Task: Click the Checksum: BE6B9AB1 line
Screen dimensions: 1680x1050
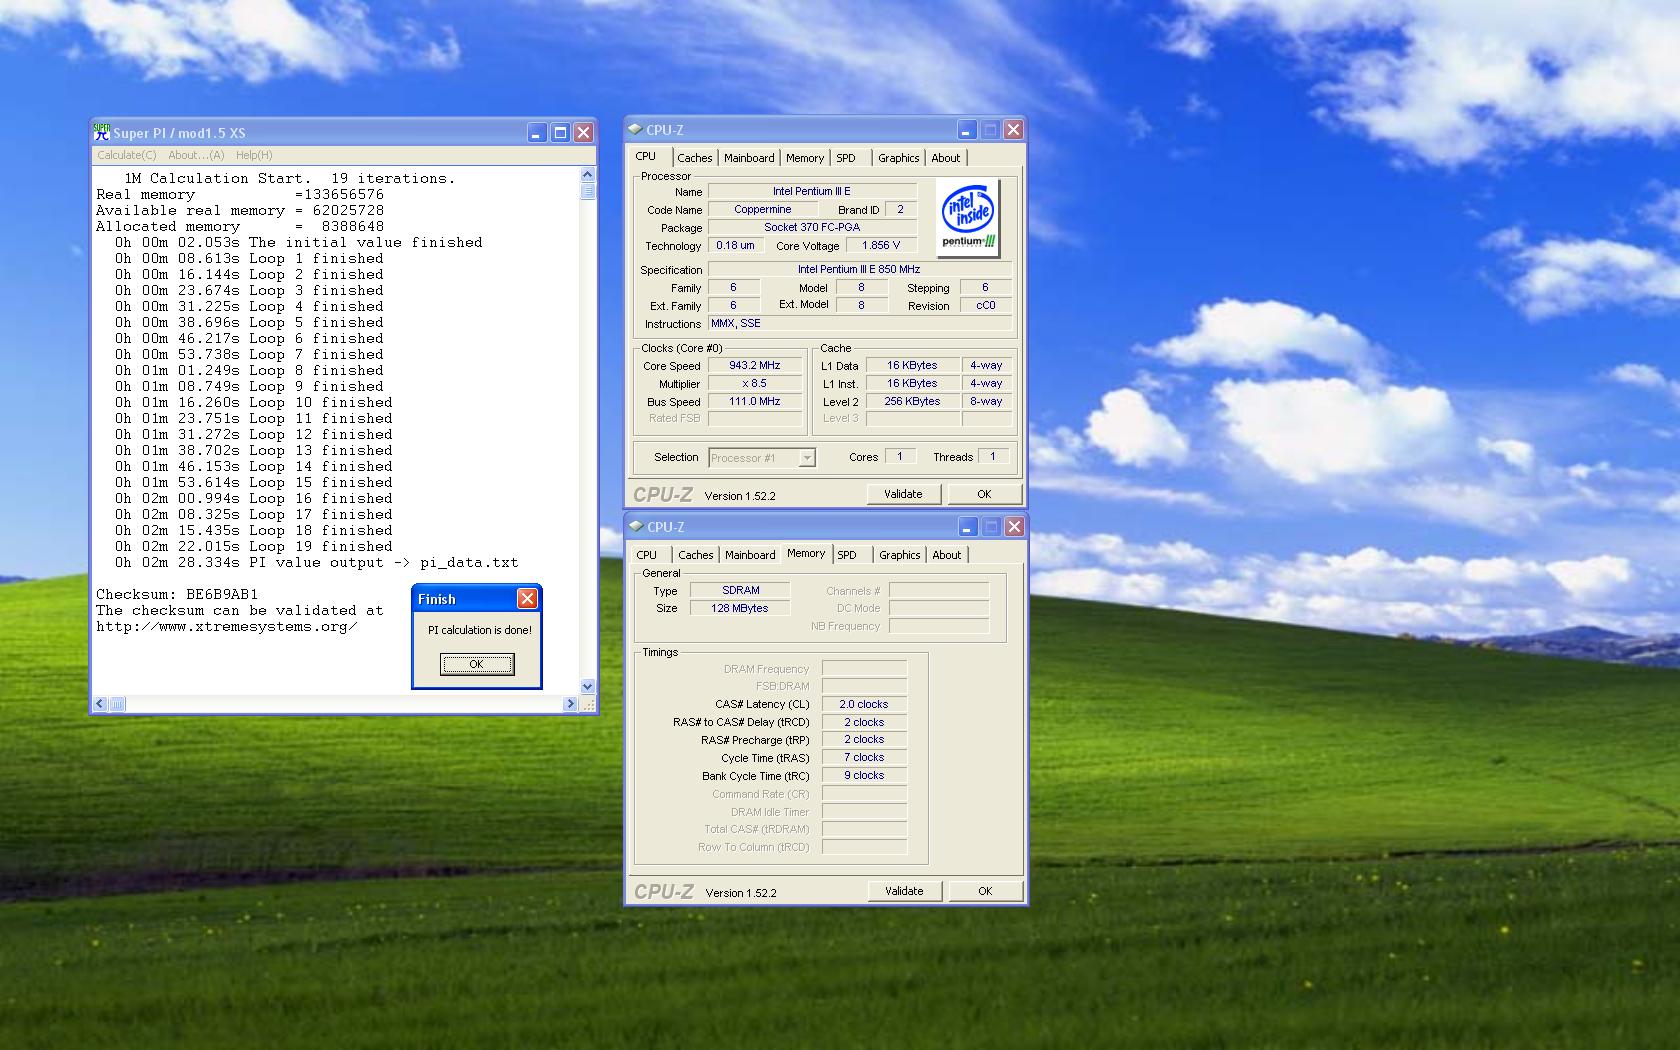Action: point(177,594)
